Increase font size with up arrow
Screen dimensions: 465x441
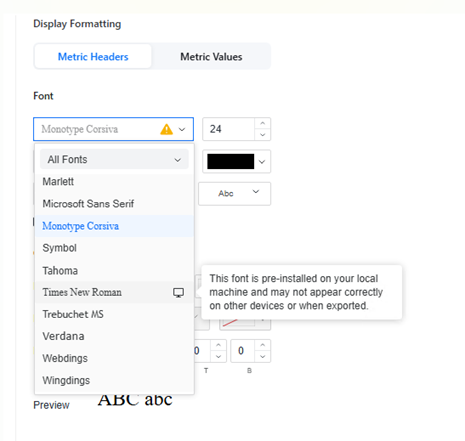click(x=263, y=123)
